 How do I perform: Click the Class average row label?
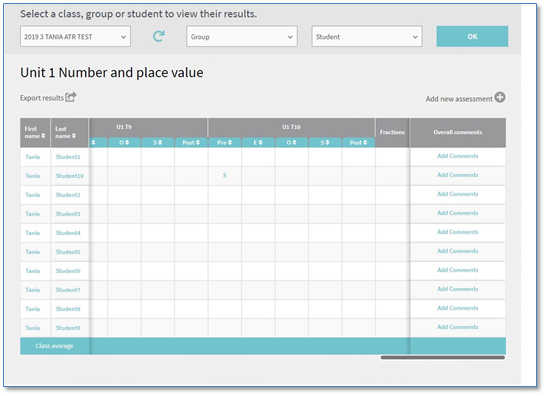click(x=54, y=346)
